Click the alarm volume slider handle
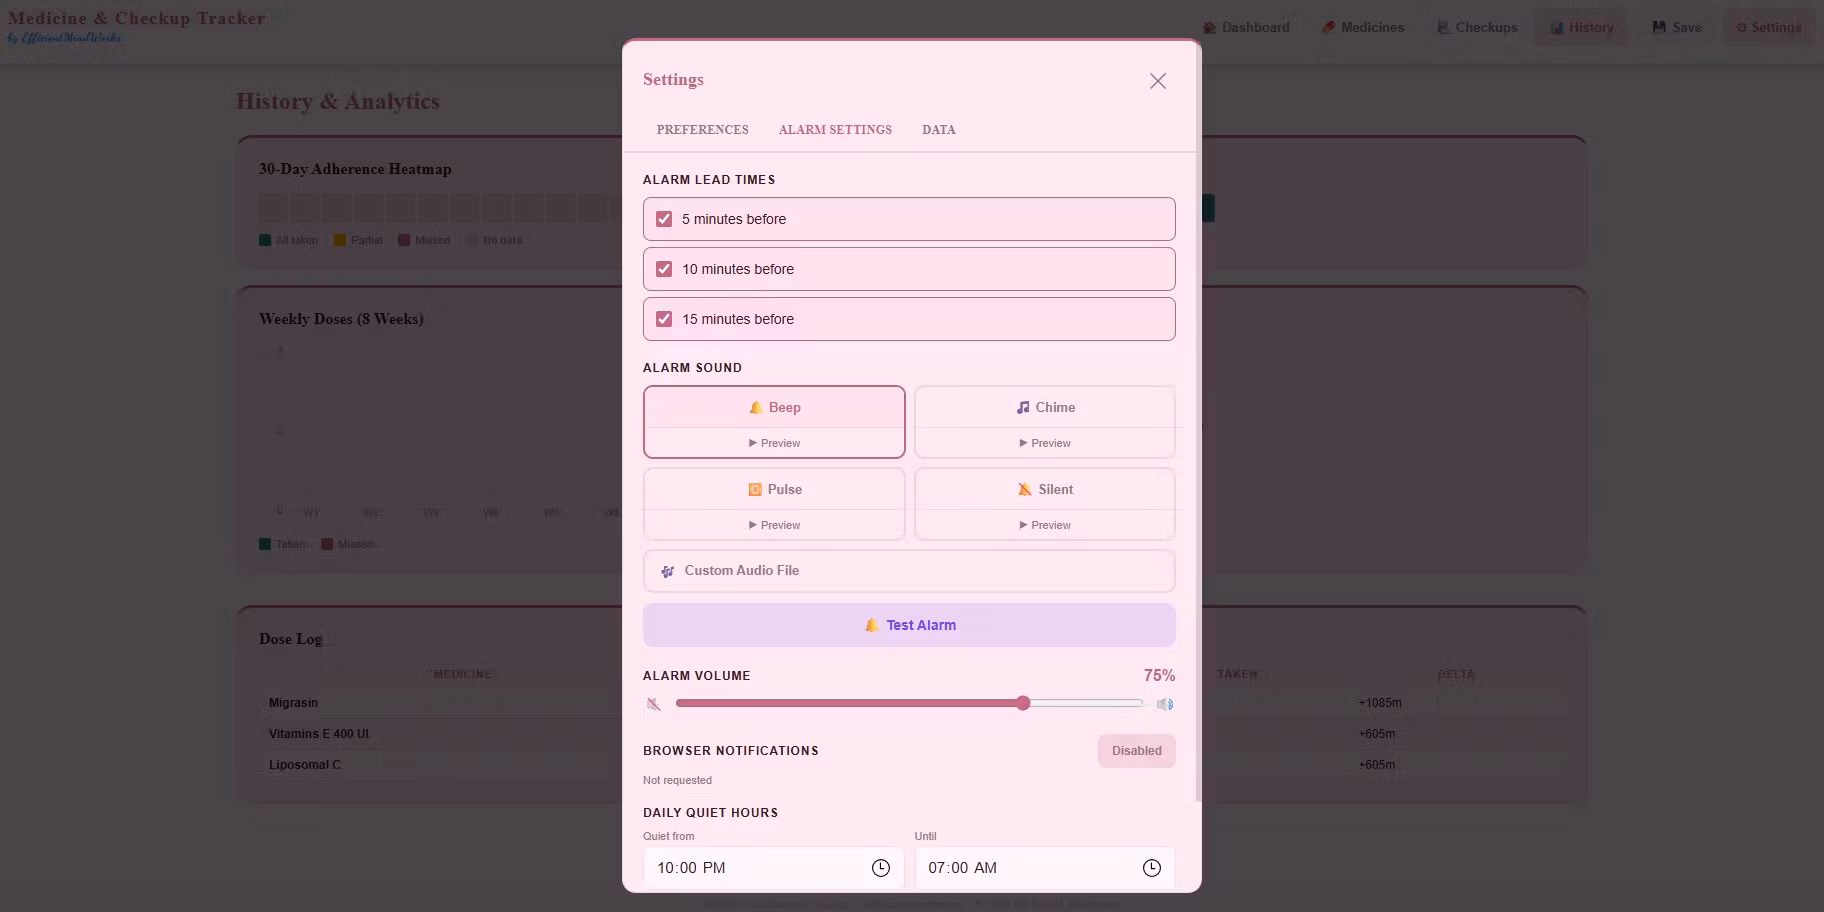The image size is (1824, 912). pos(1023,703)
